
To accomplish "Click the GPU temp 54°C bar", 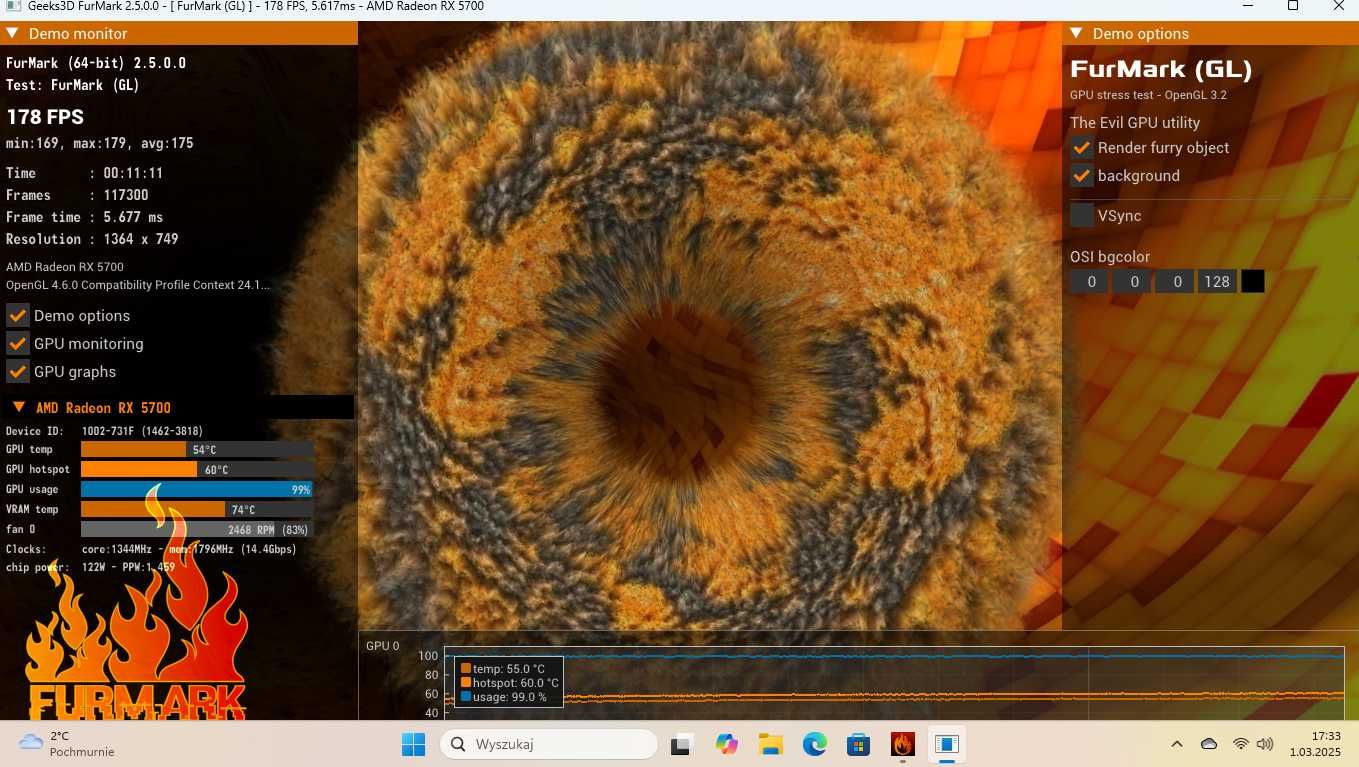I will (197, 450).
